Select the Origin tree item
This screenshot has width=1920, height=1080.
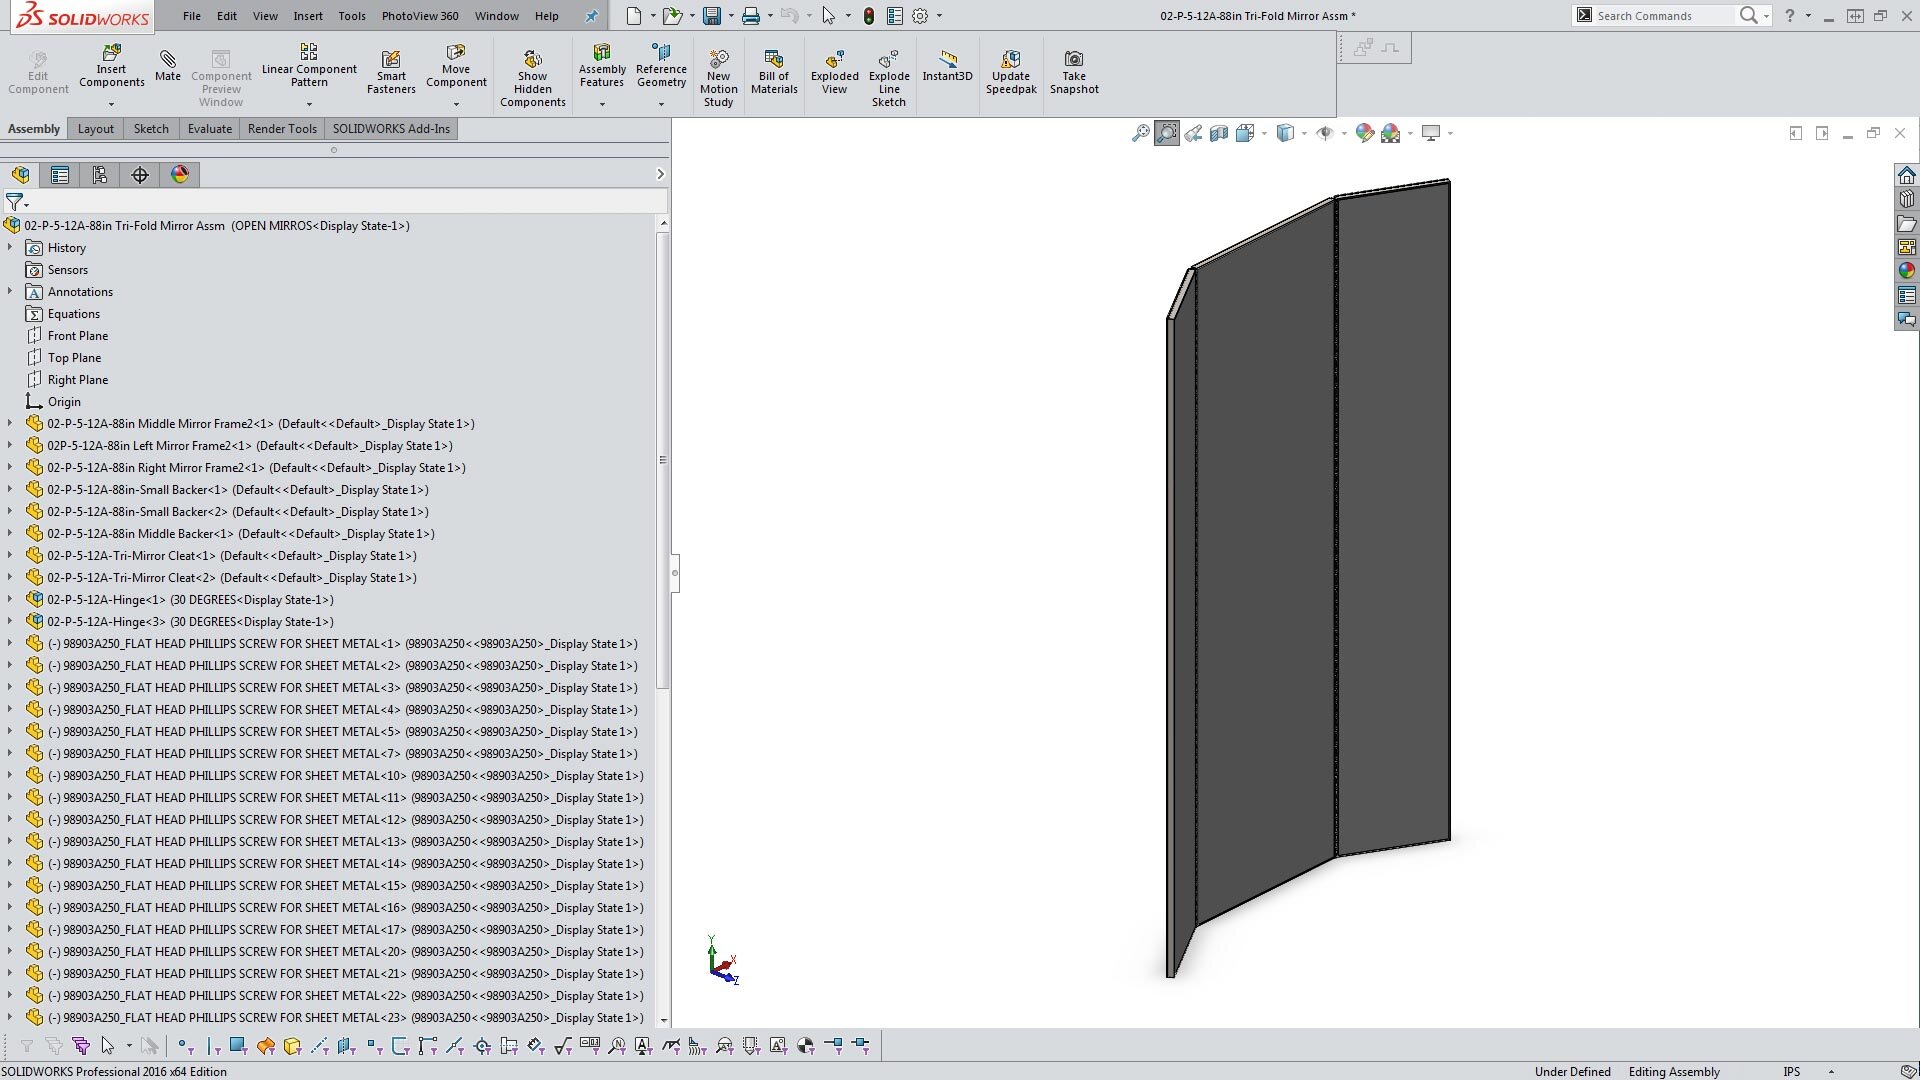pos(64,401)
